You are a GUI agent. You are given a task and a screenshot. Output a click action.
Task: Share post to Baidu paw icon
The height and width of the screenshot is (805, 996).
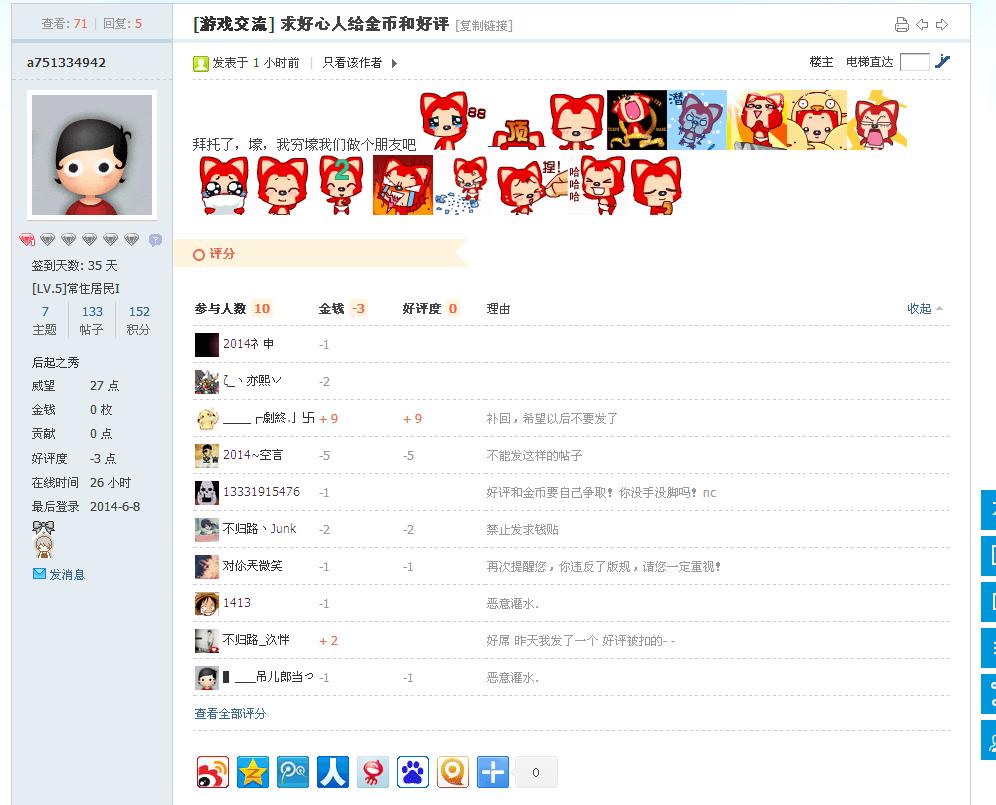[413, 772]
